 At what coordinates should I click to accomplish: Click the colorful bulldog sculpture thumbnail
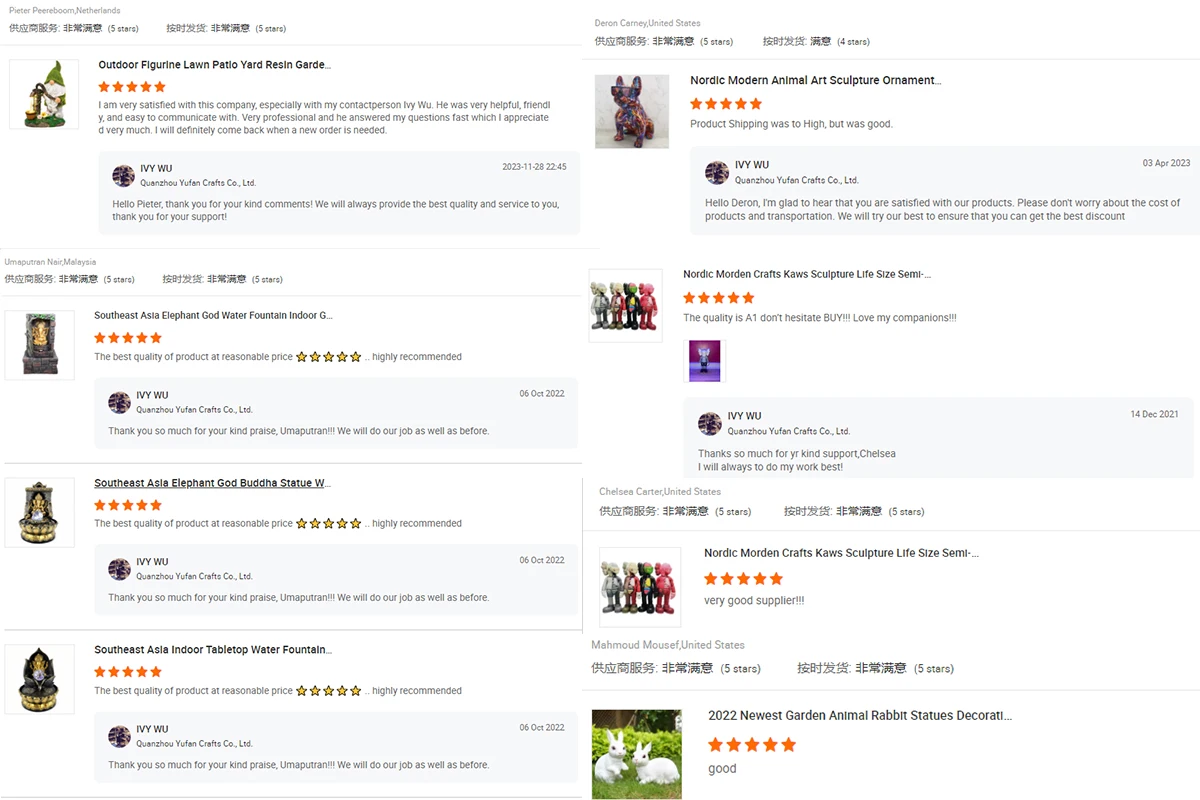[x=632, y=111]
